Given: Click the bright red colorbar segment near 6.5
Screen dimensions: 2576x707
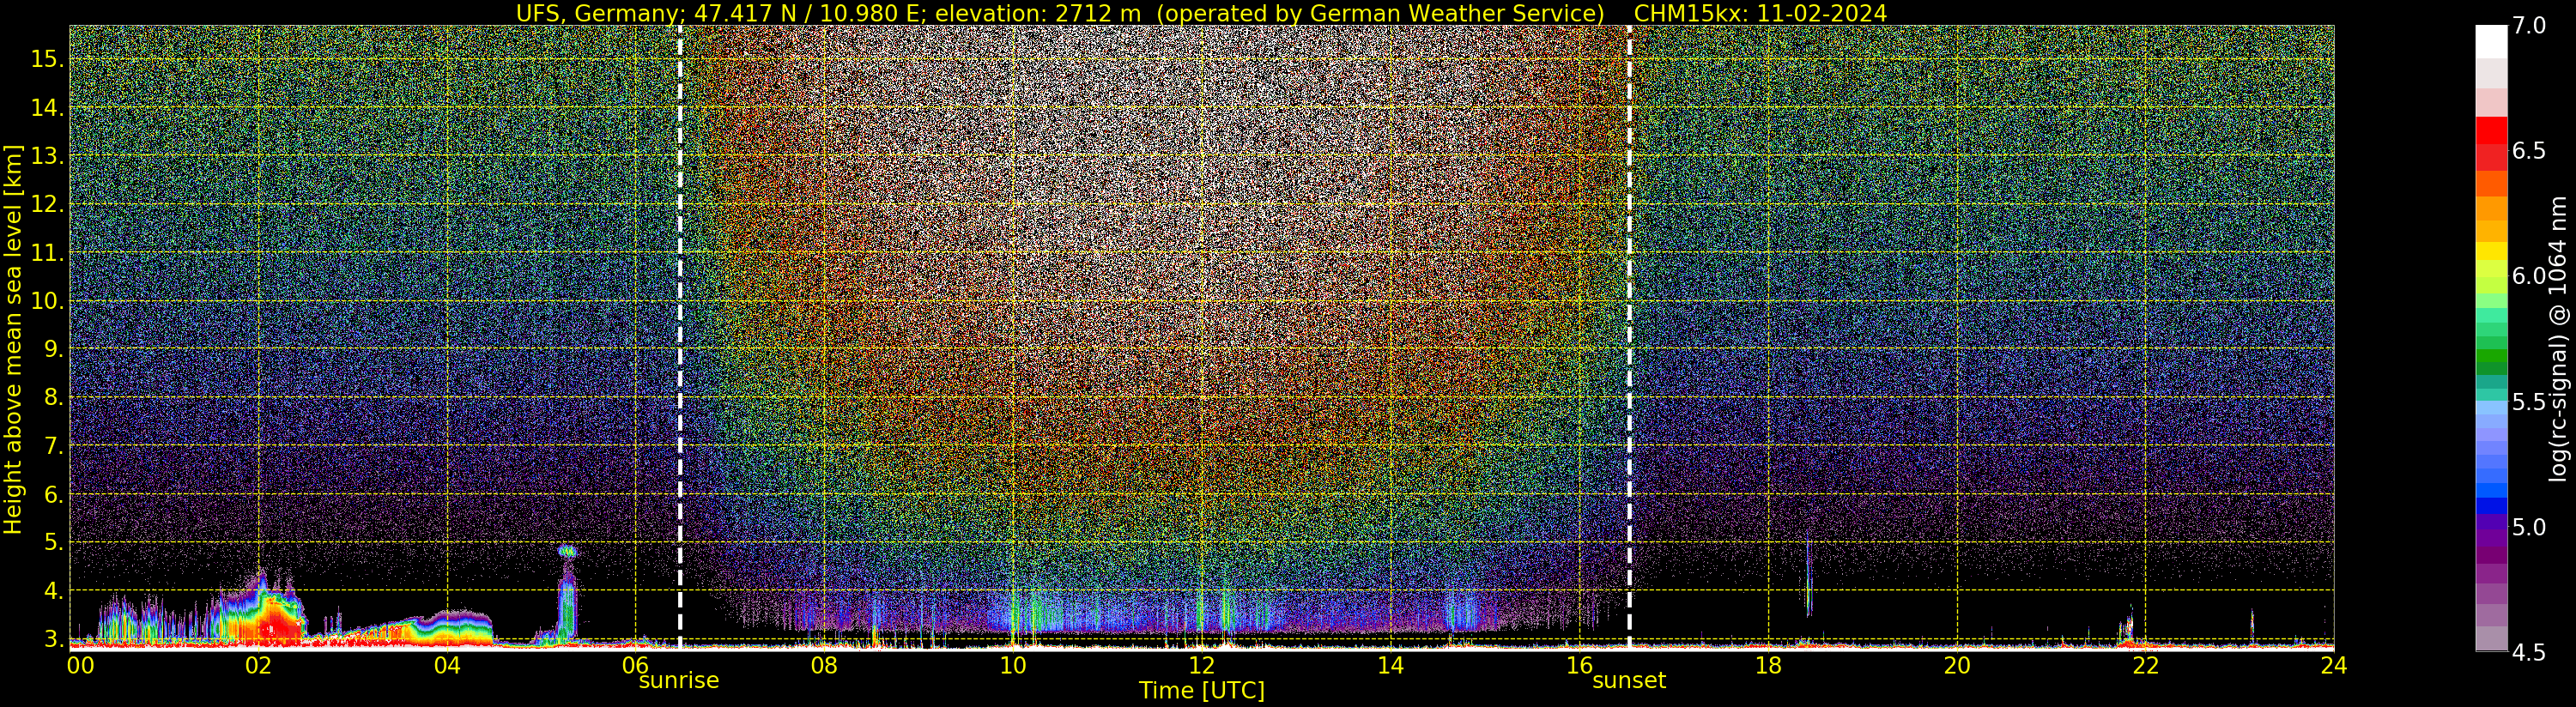Looking at the screenshot, I should (2491, 132).
